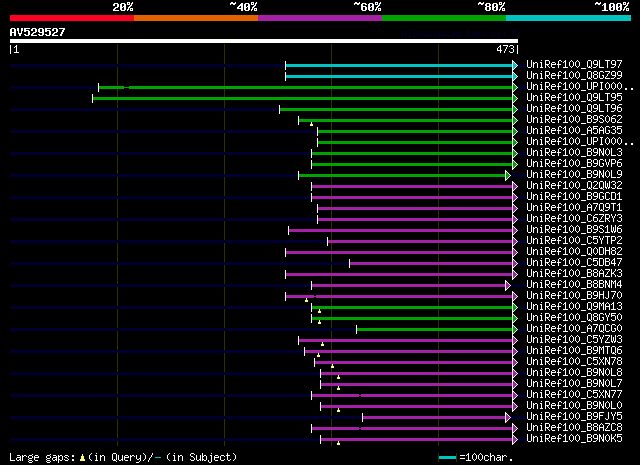Open hit UniRef100_A5AG35
The image size is (640, 465).
[574, 131]
